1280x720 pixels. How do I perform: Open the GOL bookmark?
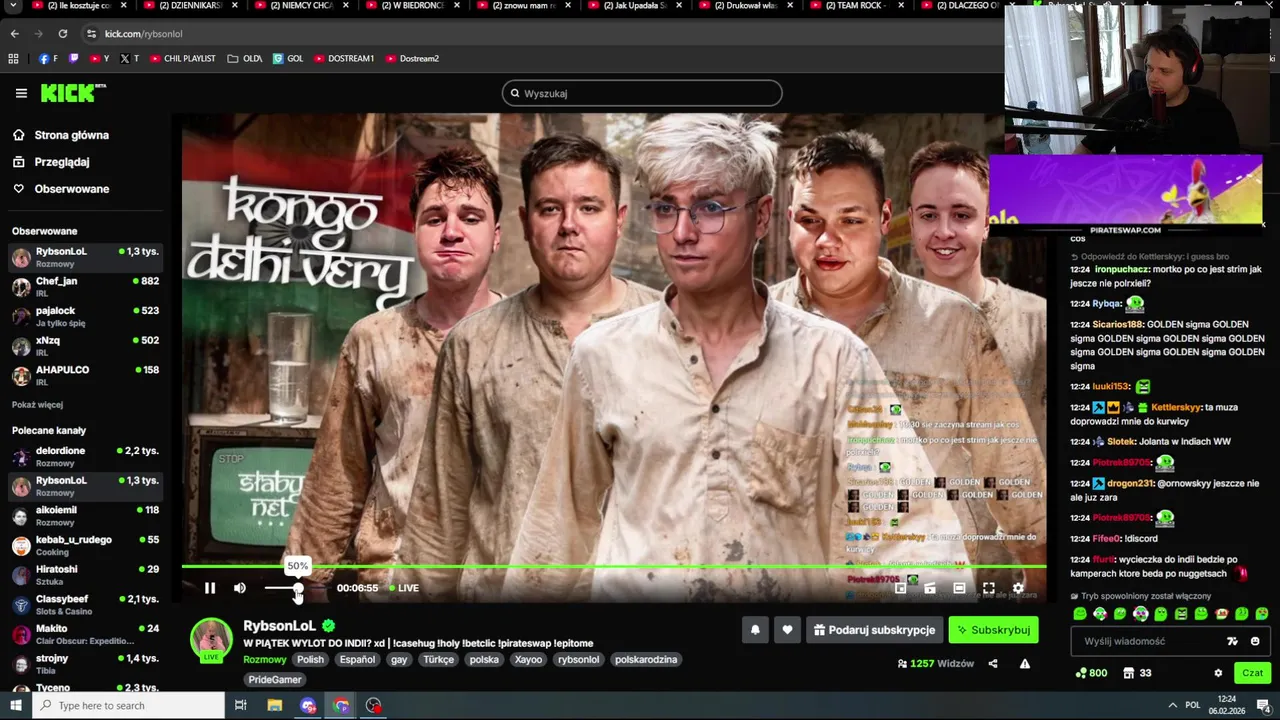click(x=288, y=59)
